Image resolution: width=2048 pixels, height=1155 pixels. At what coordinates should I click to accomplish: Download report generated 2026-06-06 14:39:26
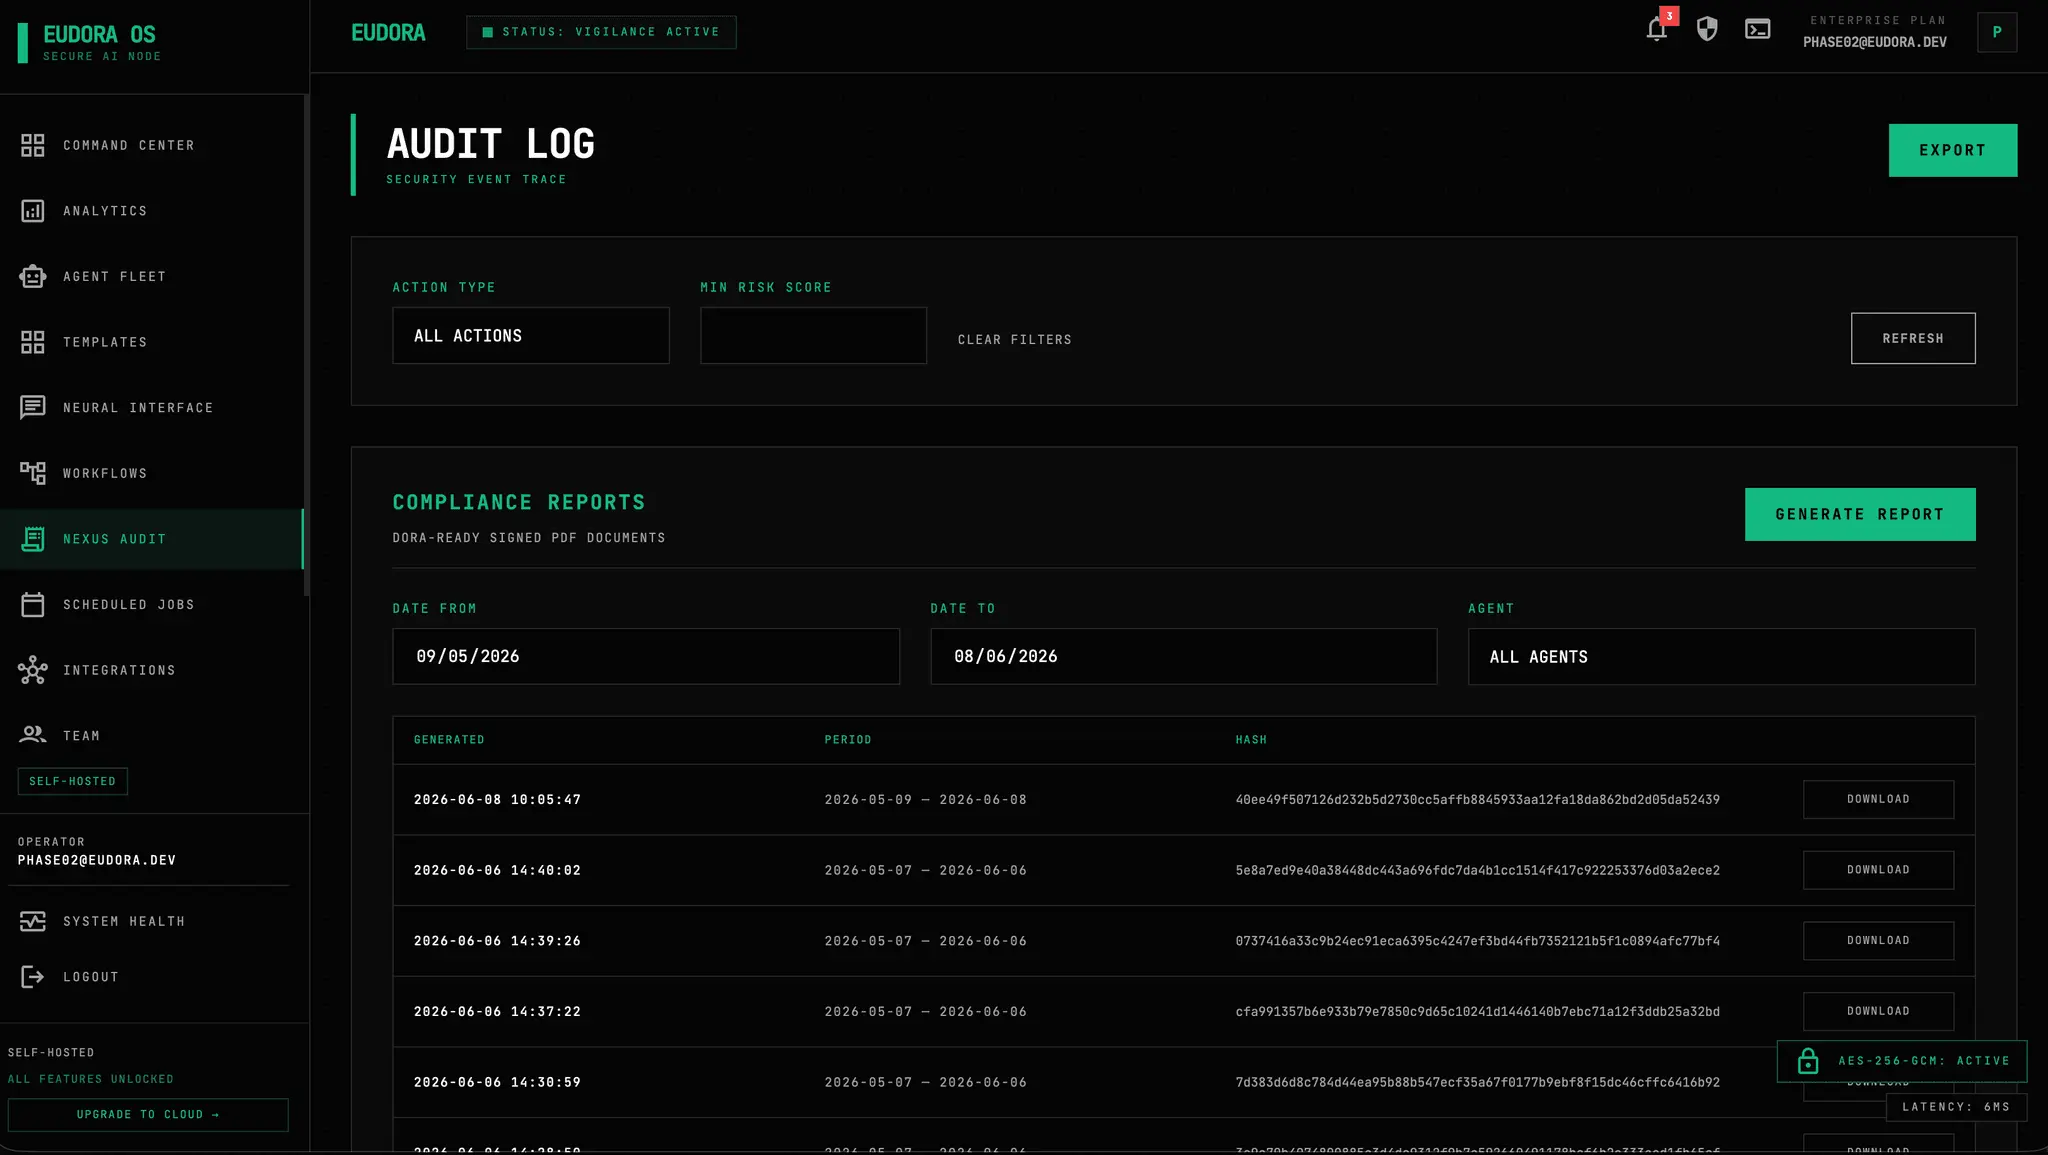(x=1878, y=941)
